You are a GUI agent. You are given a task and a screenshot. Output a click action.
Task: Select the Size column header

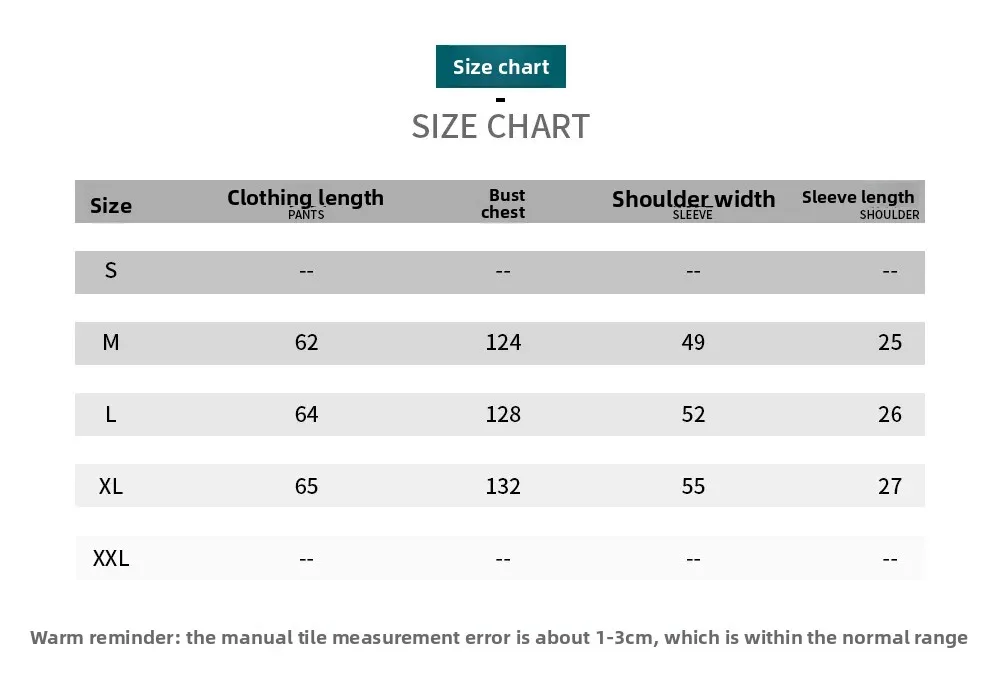pyautogui.click(x=111, y=205)
